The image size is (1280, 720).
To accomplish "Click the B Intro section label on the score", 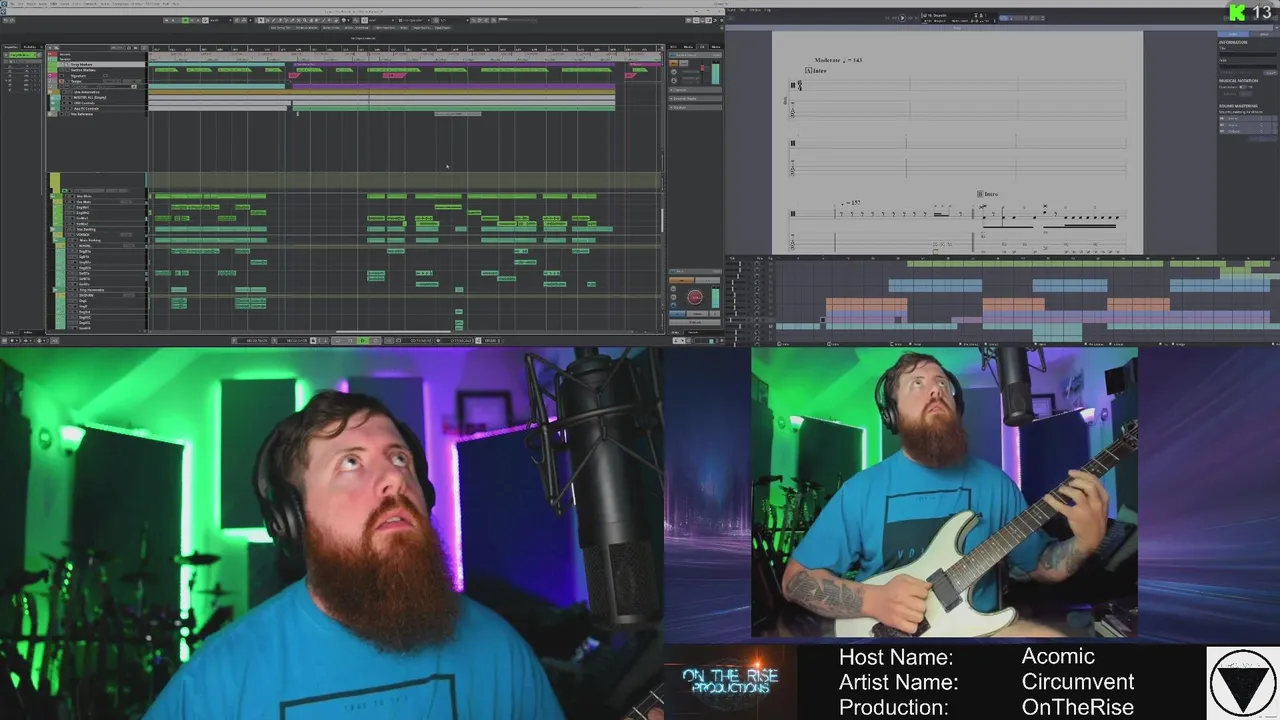I will [987, 194].
